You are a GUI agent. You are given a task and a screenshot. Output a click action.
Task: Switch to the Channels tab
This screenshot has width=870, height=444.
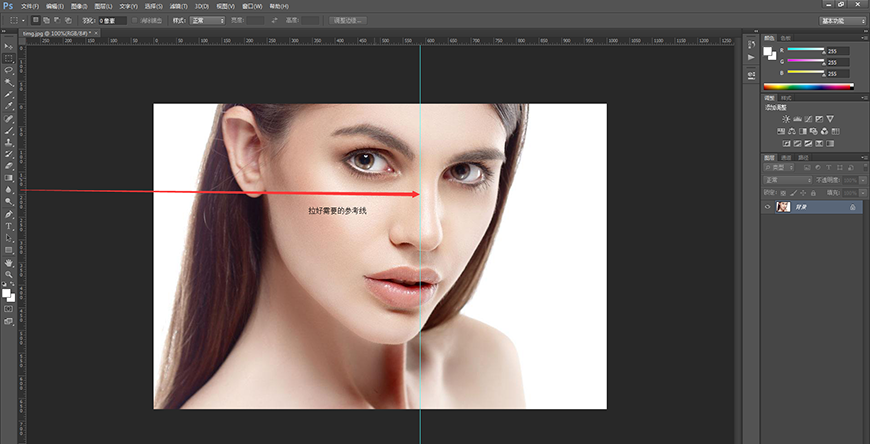point(785,158)
